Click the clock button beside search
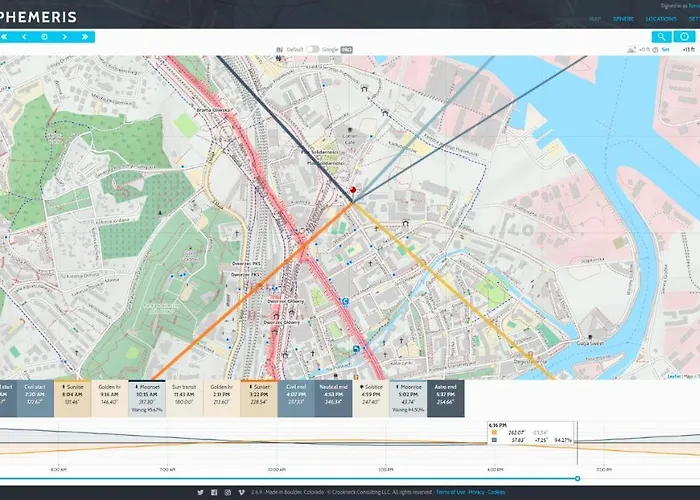Viewport: 700px width, 500px height. [x=686, y=37]
